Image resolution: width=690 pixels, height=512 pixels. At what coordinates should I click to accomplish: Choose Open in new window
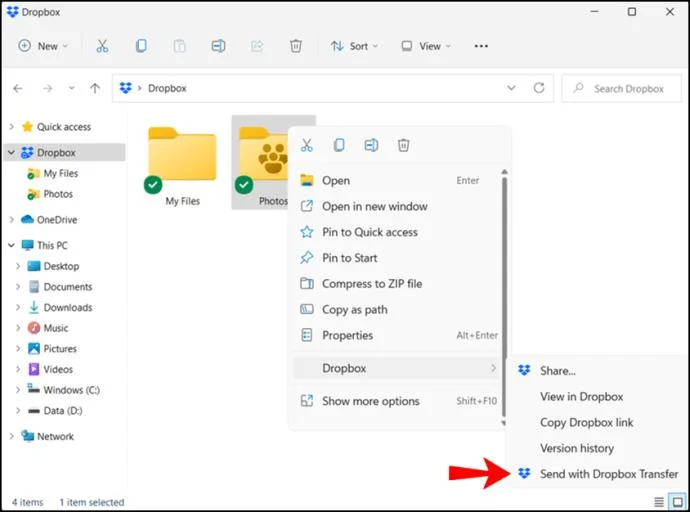click(396, 206)
